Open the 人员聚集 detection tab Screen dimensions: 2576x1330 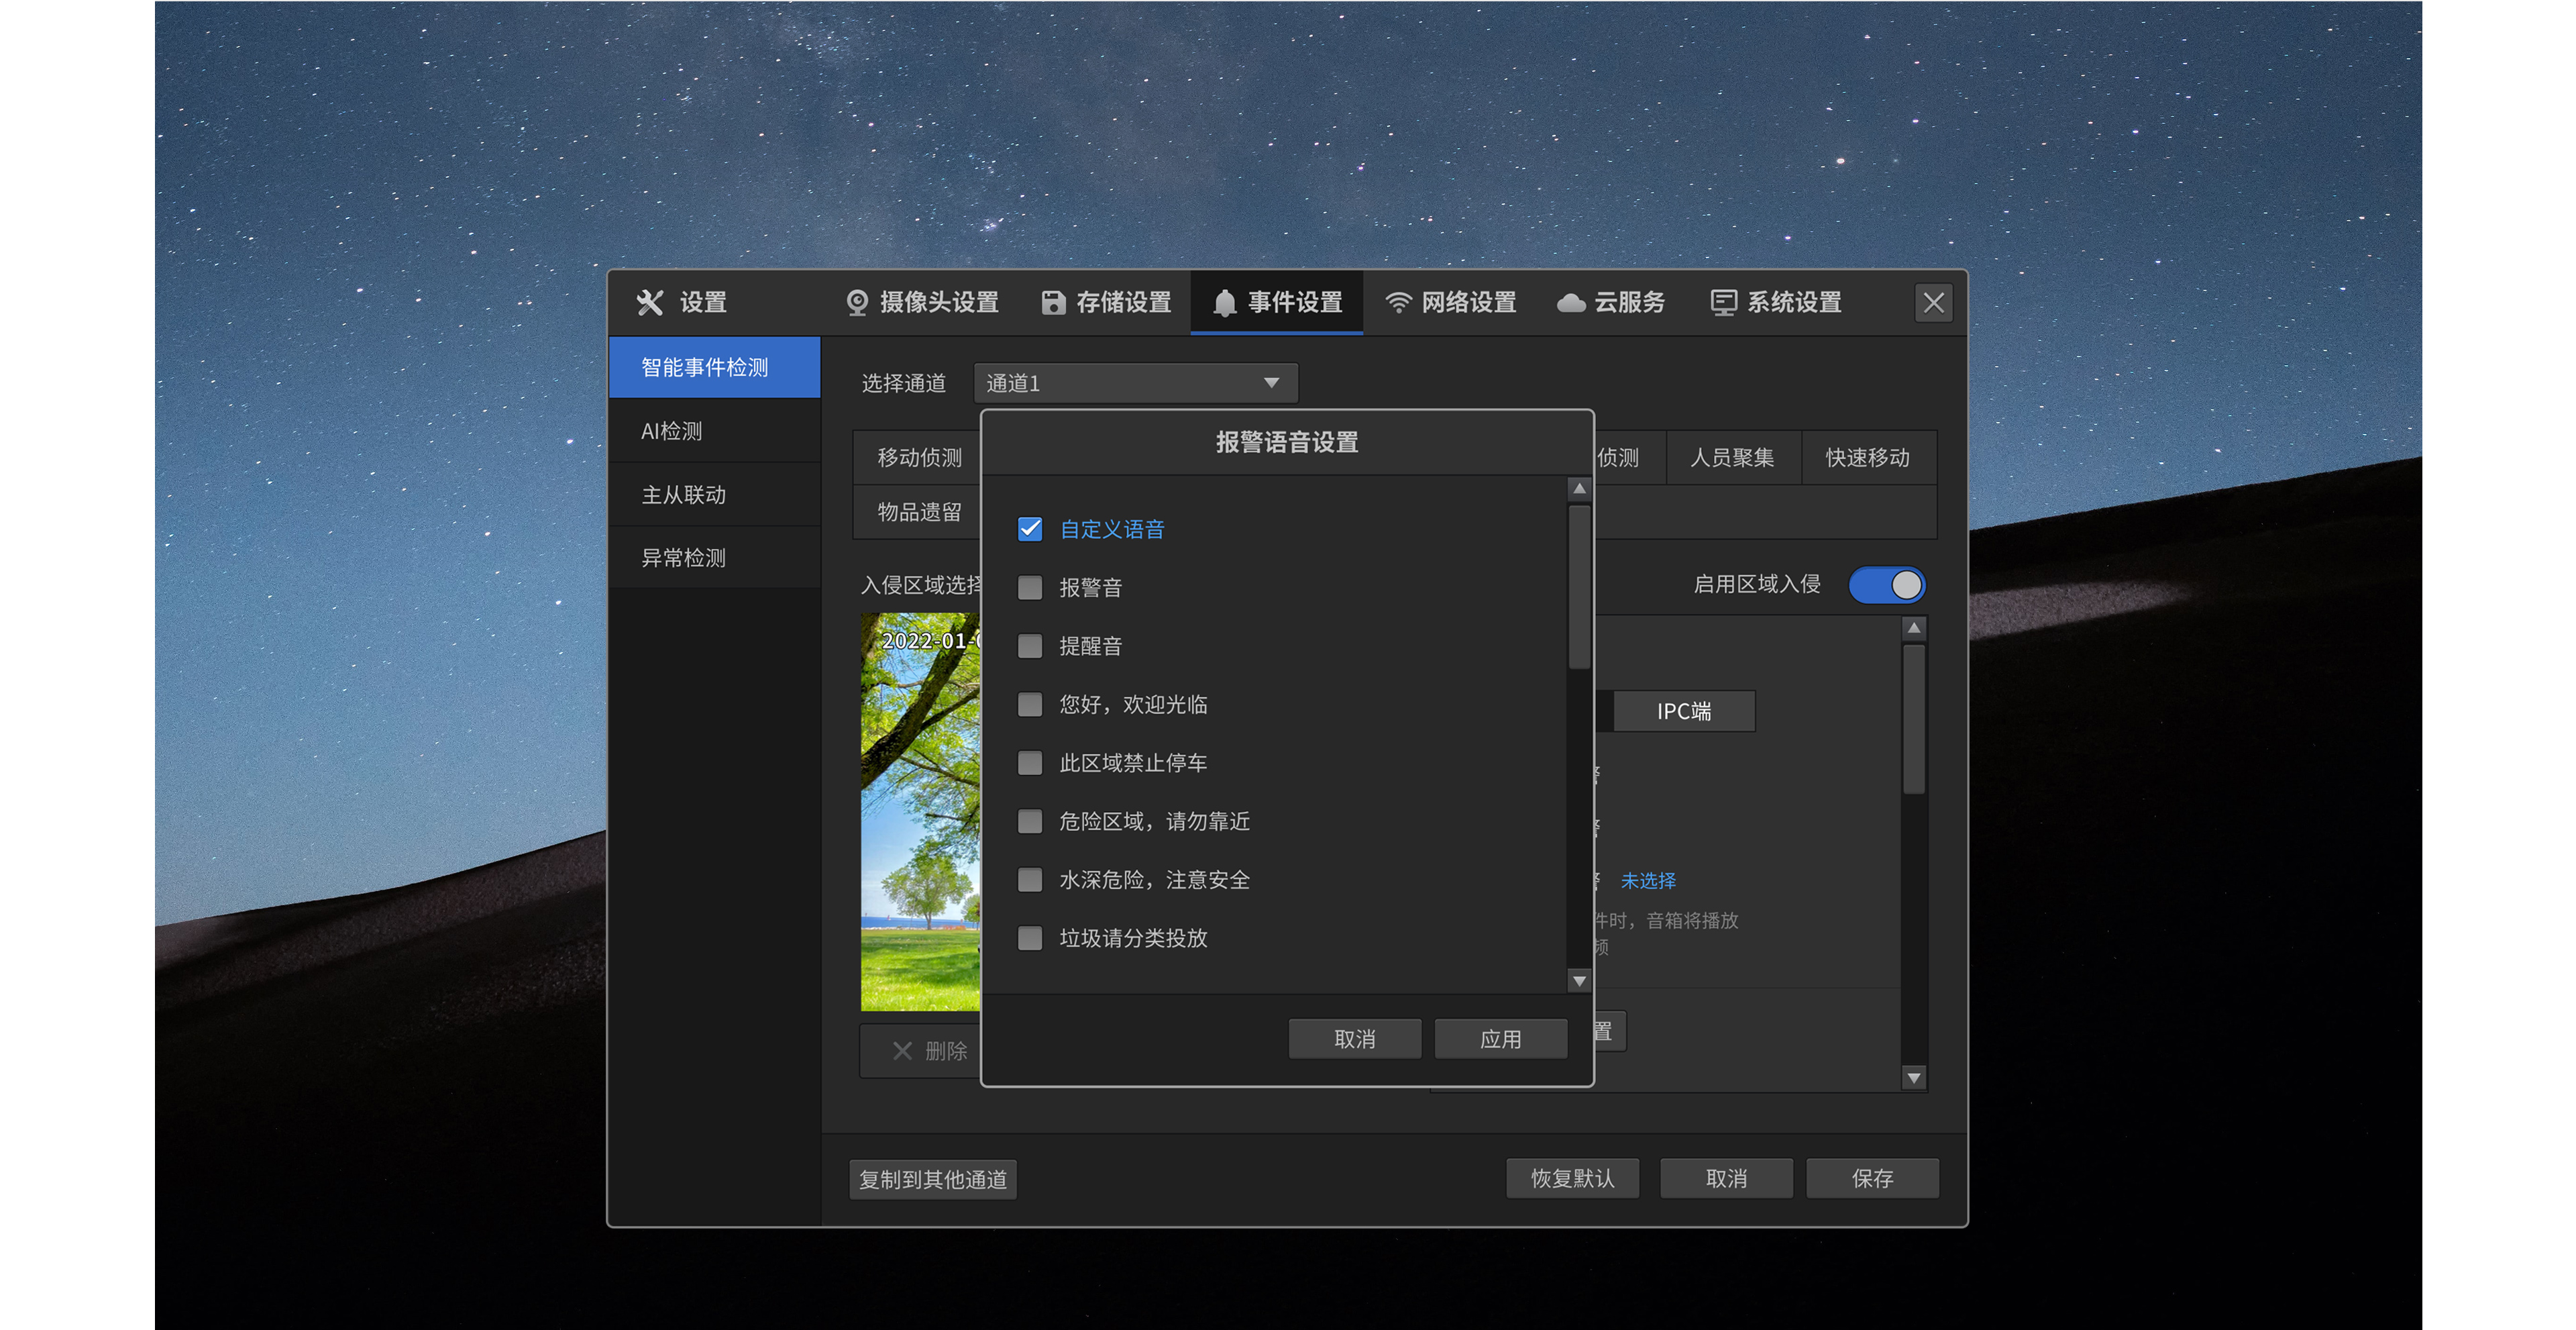[x=1732, y=457]
